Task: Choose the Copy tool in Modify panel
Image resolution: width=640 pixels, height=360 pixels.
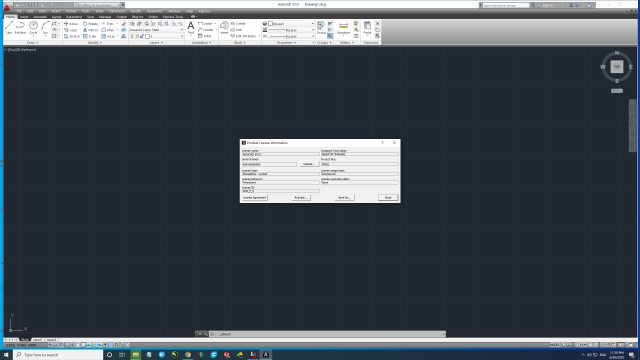Action: tap(71, 30)
